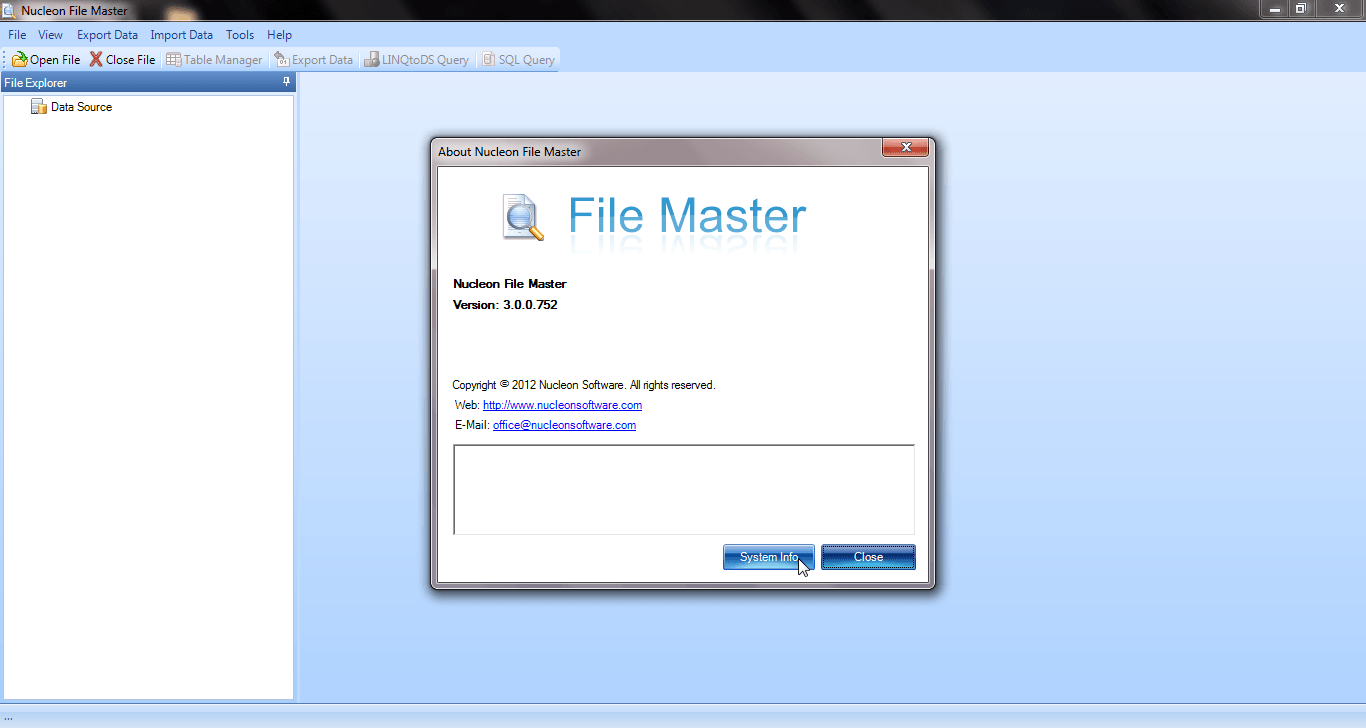Open the Import Data menu
Viewport: 1366px width, 728px height.
click(181, 35)
